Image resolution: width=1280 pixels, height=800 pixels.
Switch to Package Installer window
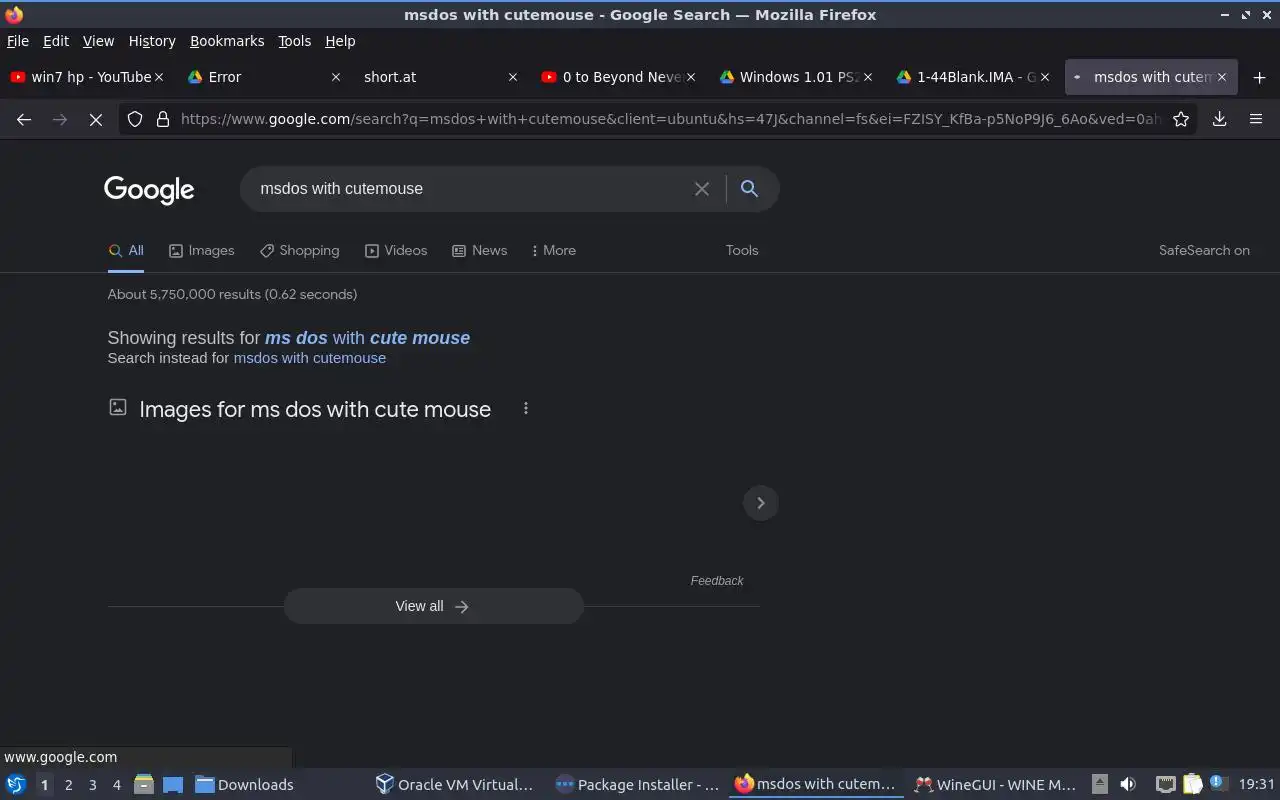pyautogui.click(x=637, y=785)
